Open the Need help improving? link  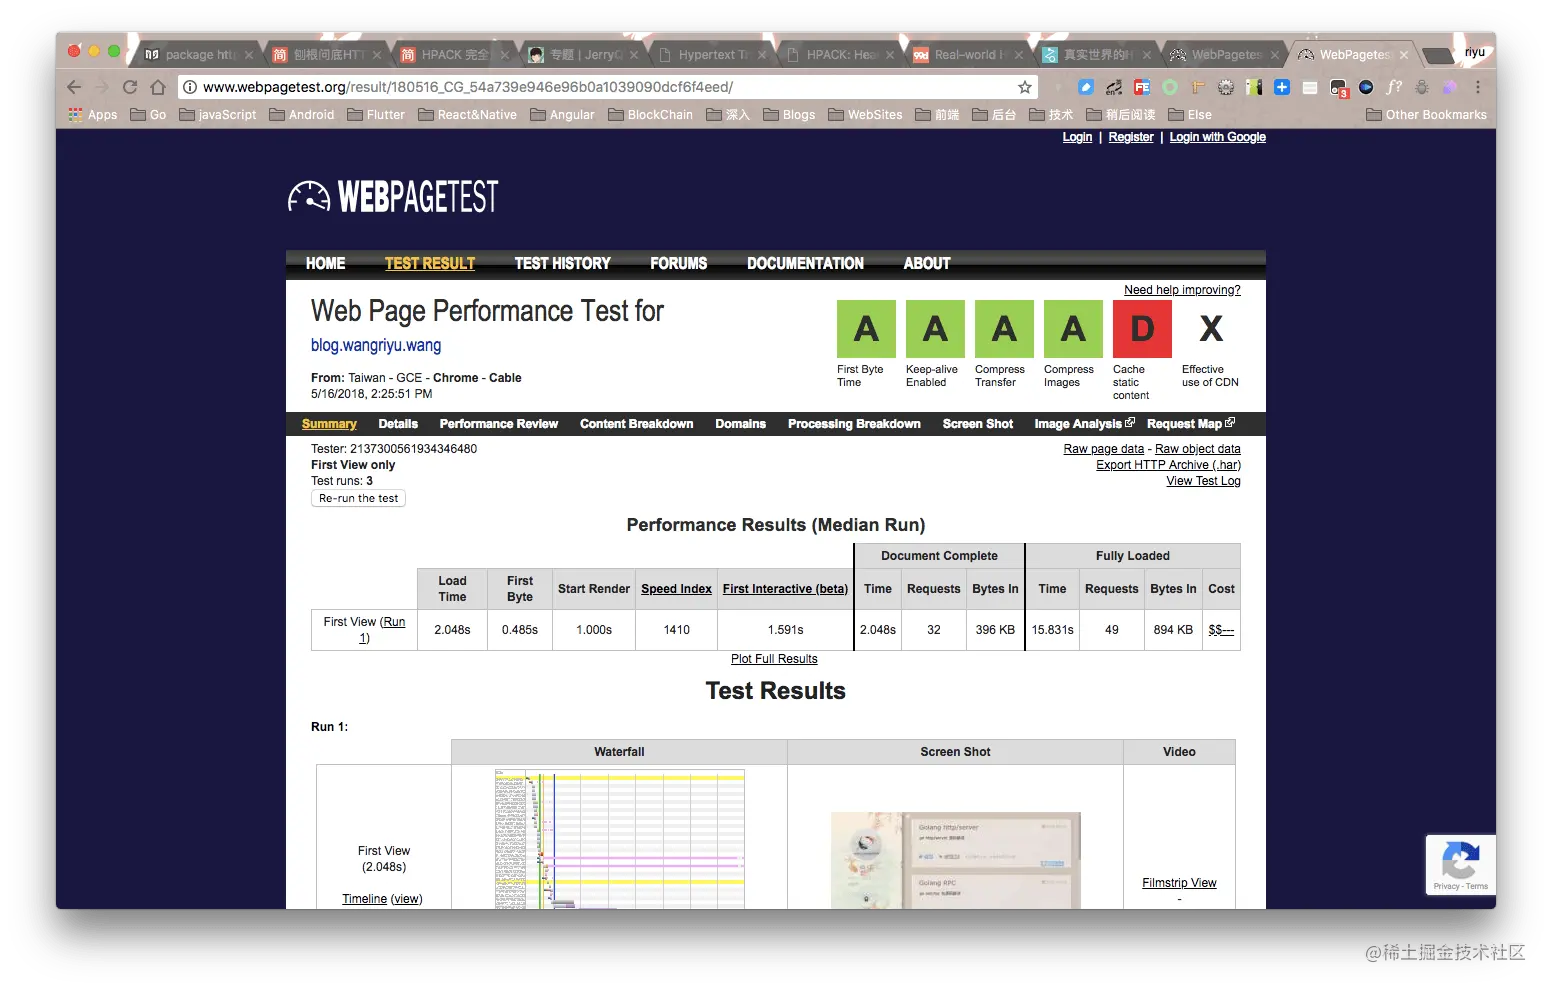coord(1182,290)
